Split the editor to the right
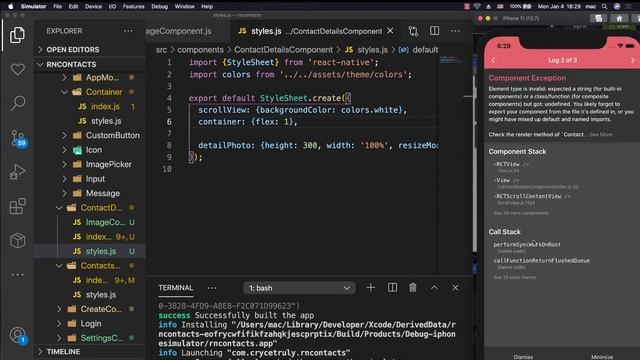The height and width of the screenshot is (360, 640). [x=434, y=31]
